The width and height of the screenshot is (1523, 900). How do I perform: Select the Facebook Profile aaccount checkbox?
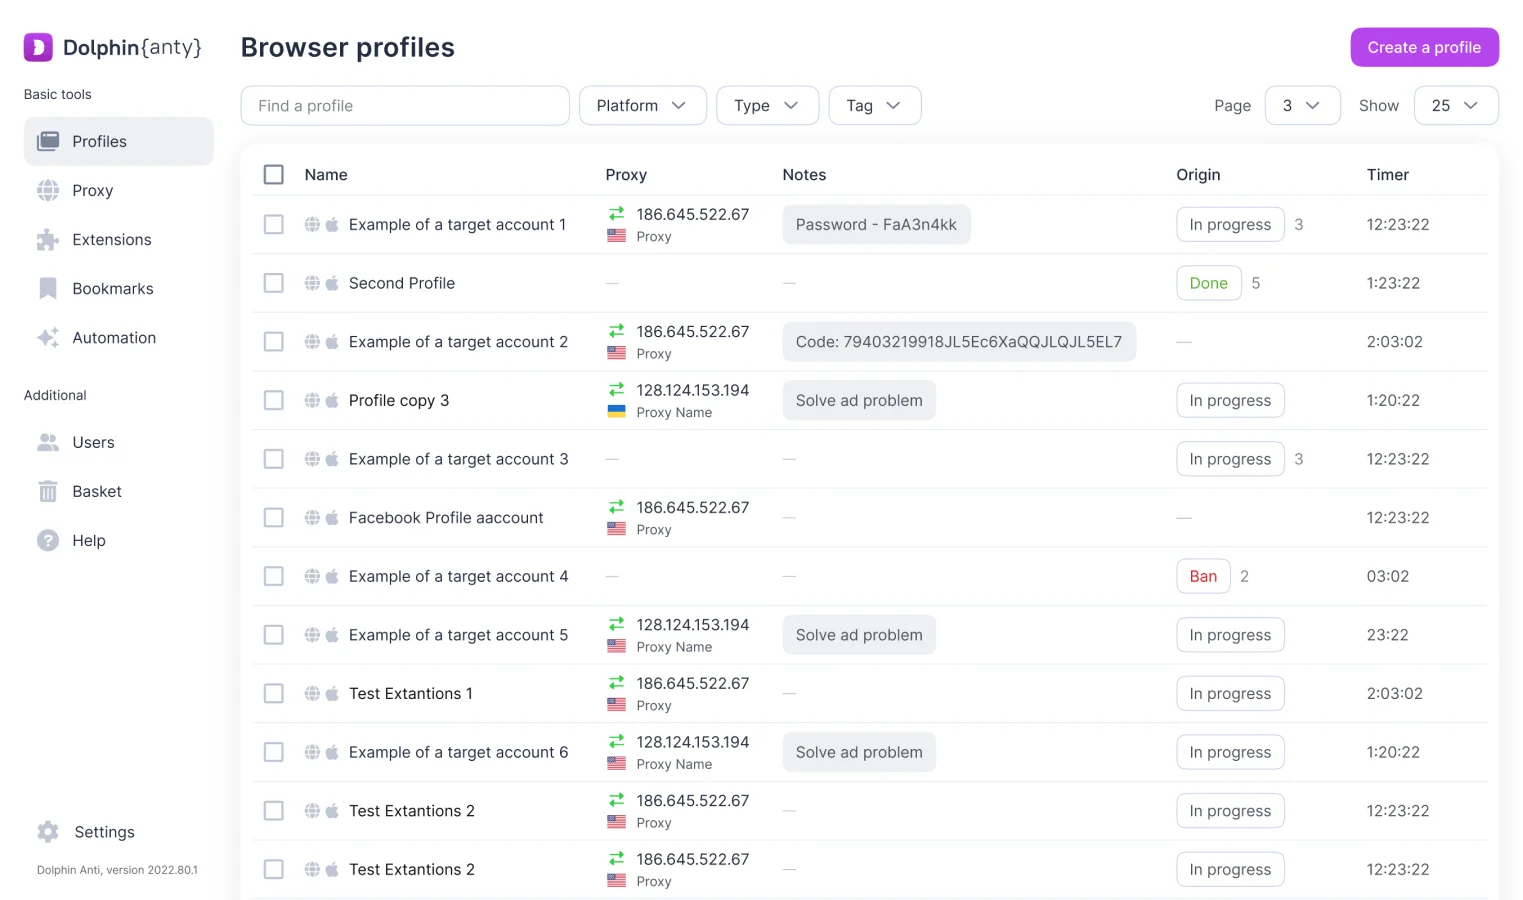274,518
